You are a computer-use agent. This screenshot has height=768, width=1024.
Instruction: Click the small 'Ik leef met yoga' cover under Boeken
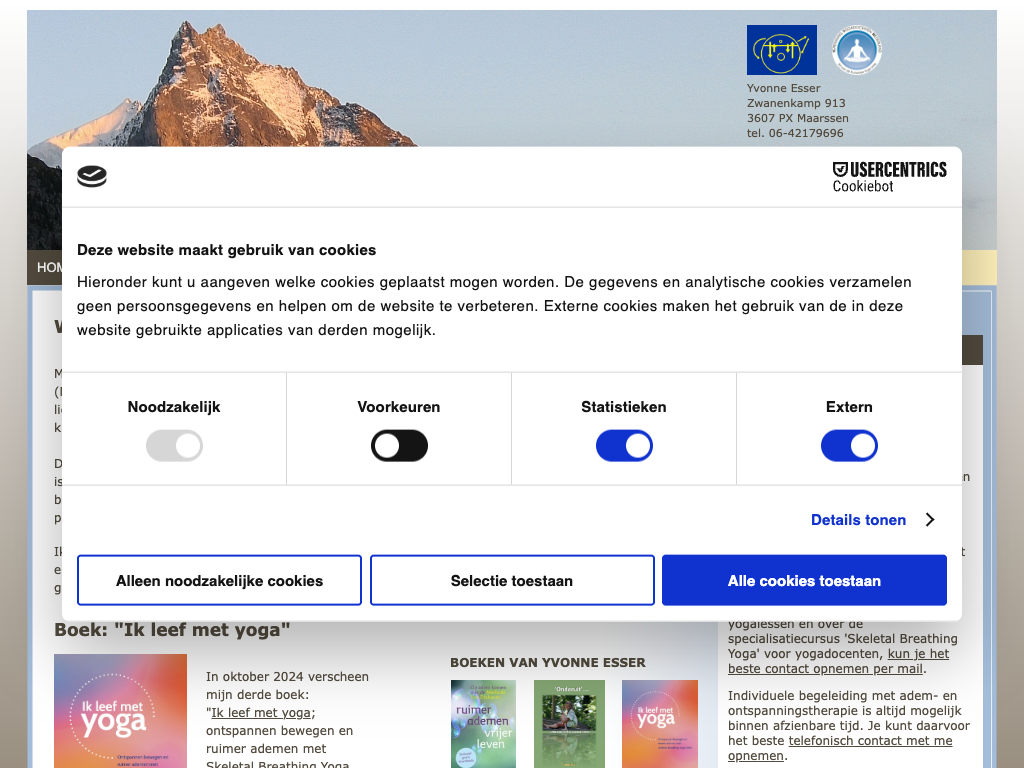[660, 724]
